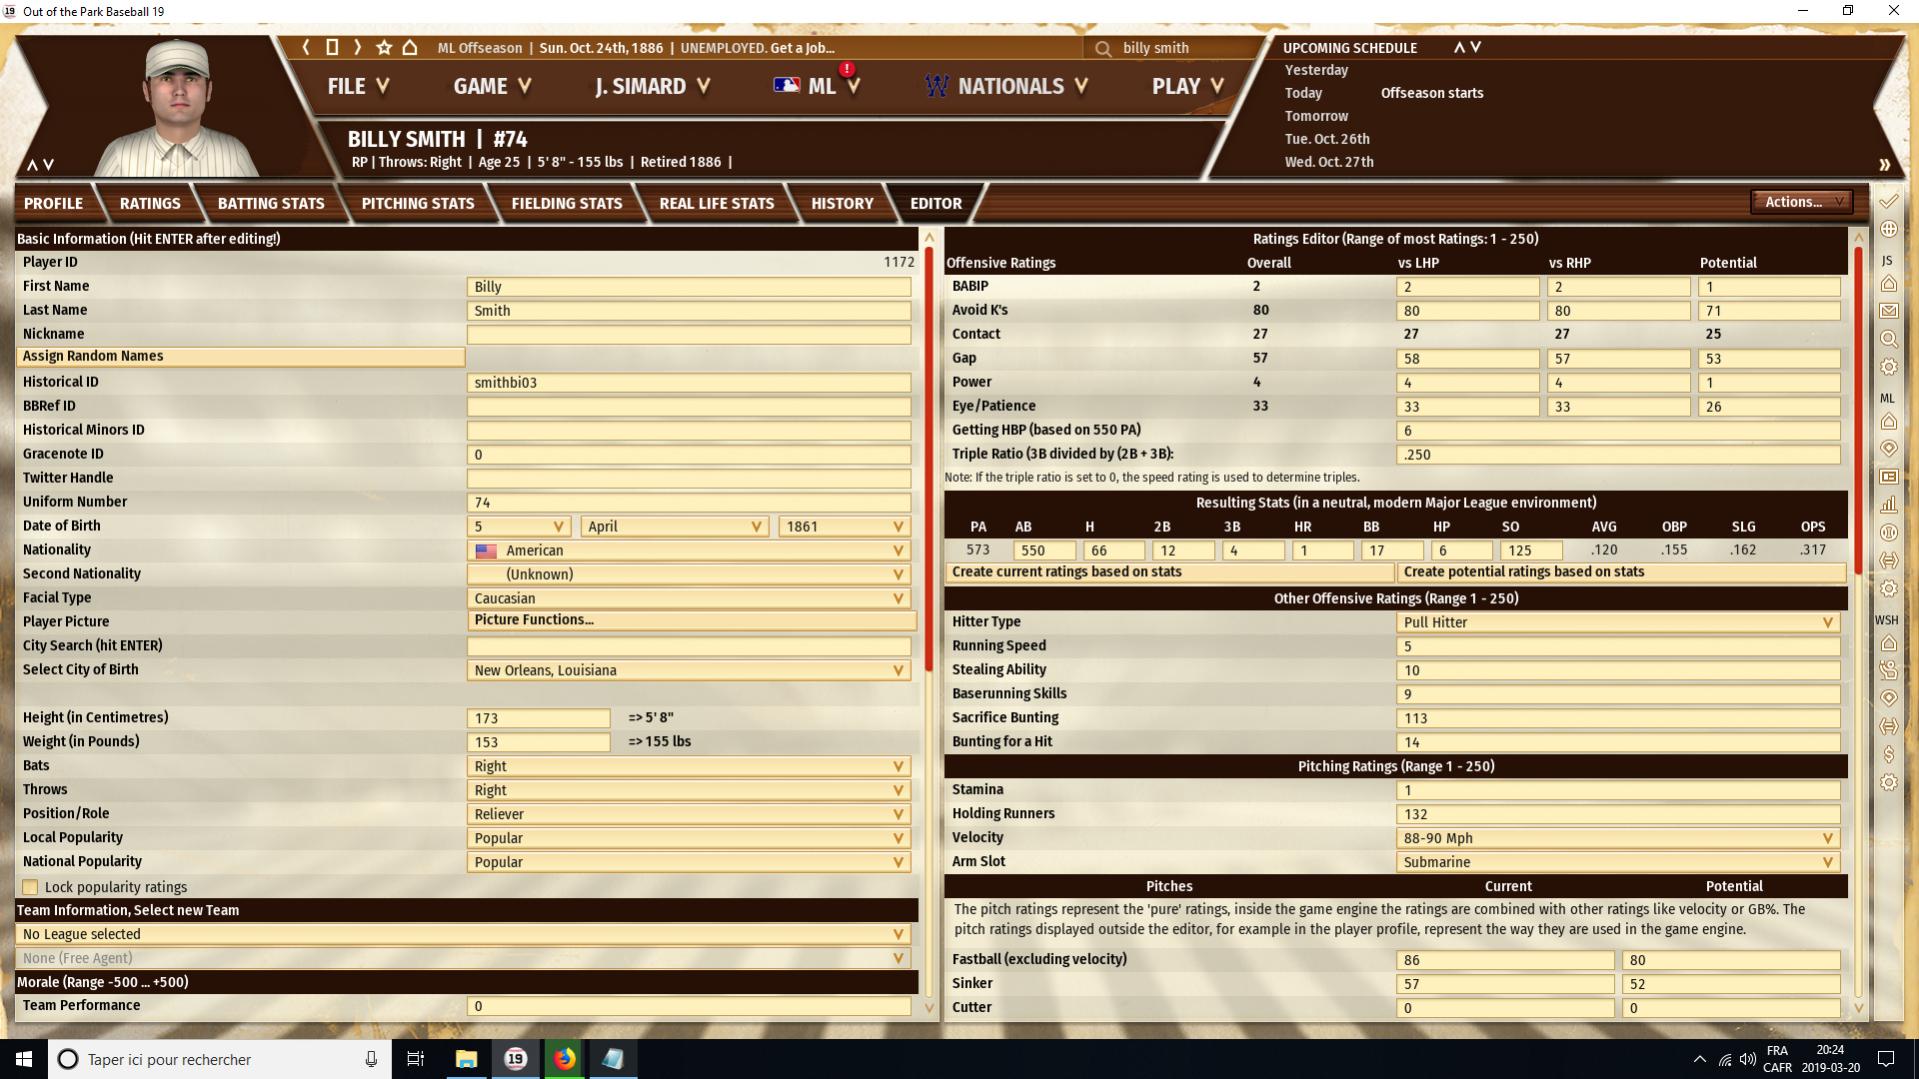Click Create current ratings based on stats

1169,572
